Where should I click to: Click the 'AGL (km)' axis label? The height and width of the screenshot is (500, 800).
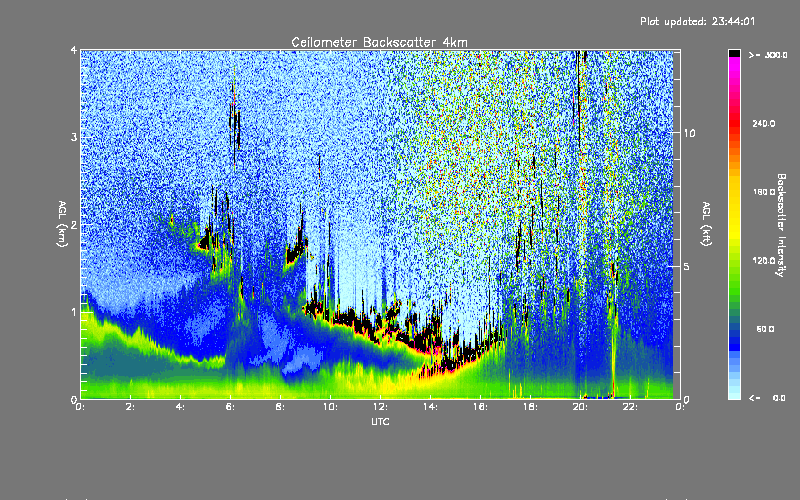coord(63,224)
